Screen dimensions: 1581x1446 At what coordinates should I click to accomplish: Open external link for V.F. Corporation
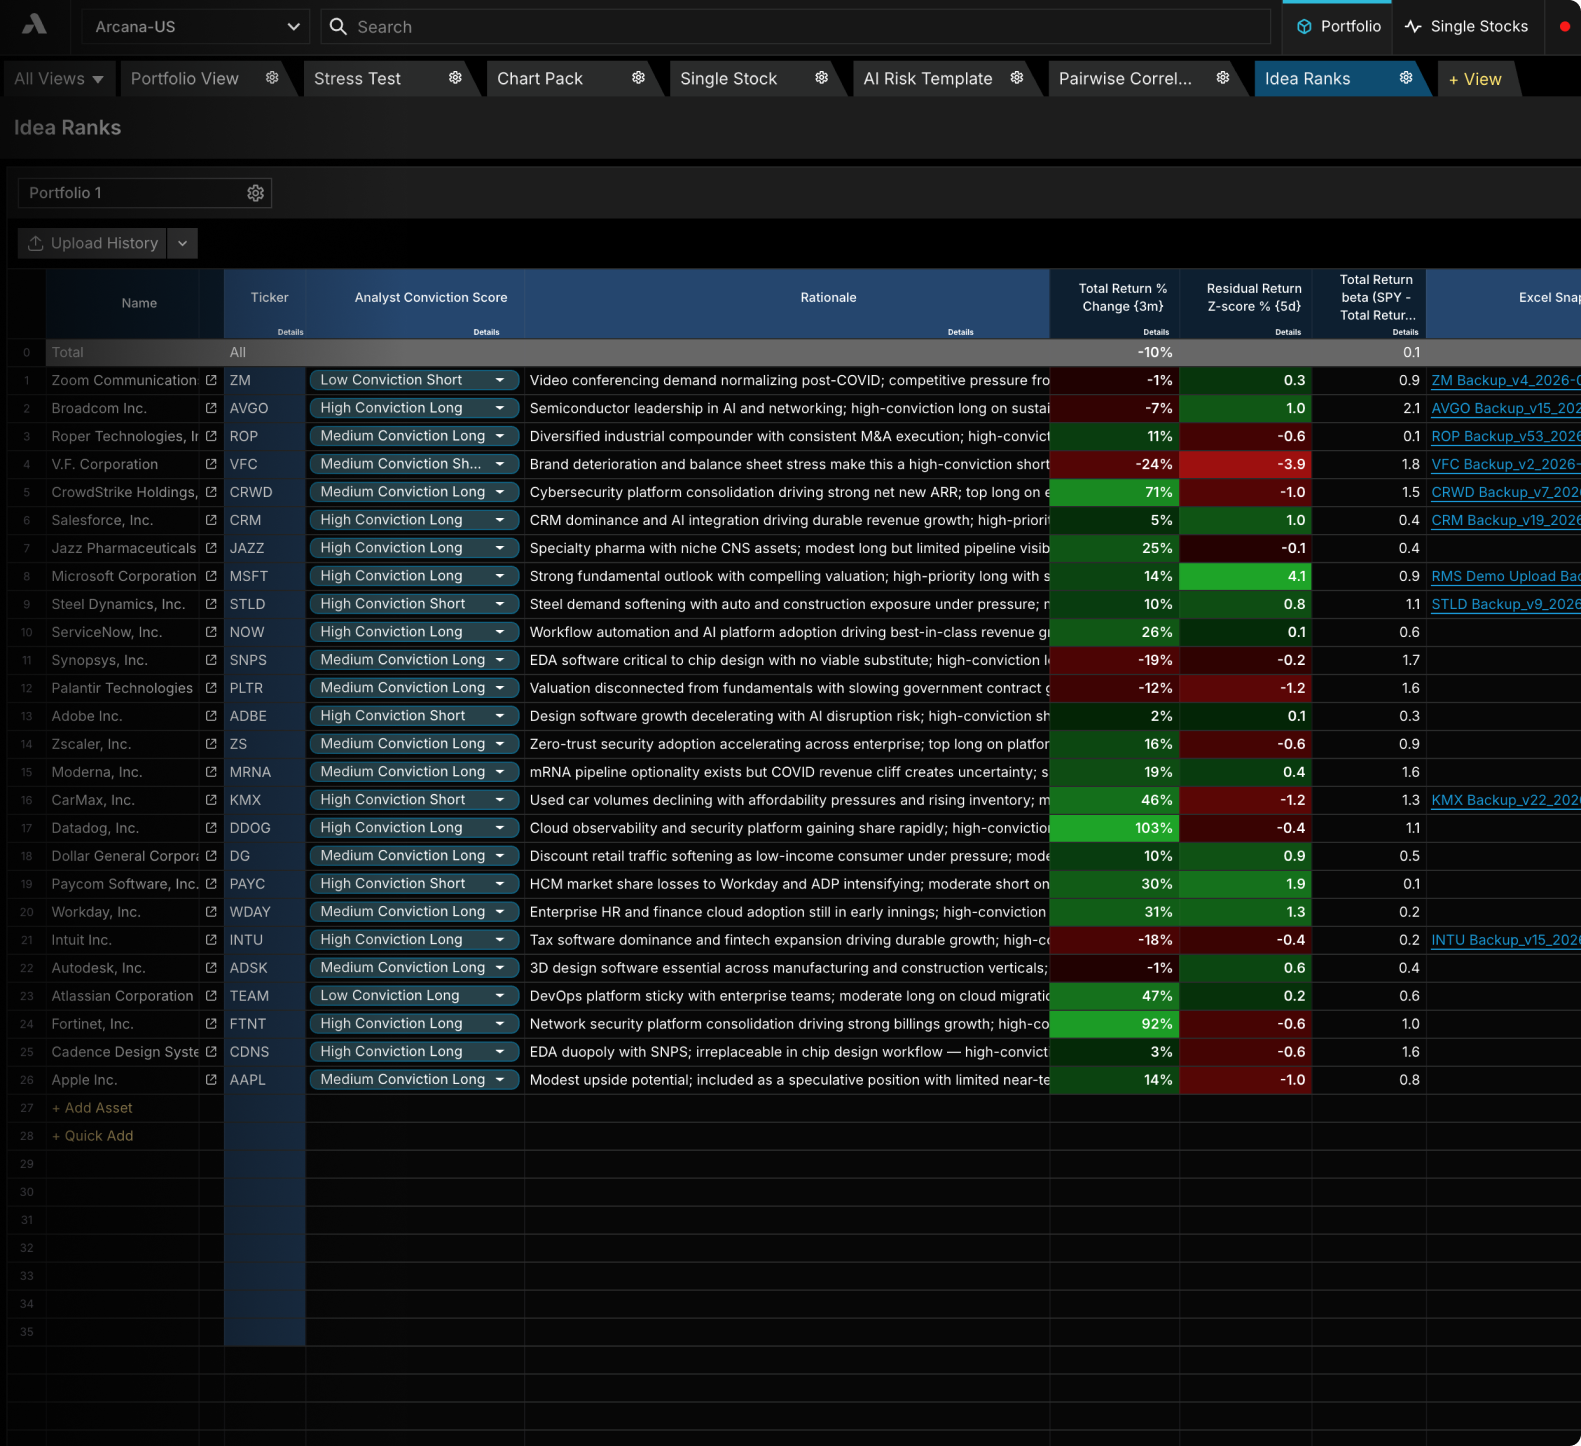(211, 464)
